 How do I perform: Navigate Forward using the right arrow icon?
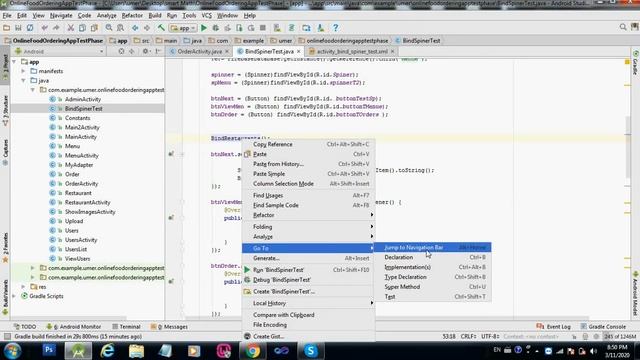click(x=147, y=28)
